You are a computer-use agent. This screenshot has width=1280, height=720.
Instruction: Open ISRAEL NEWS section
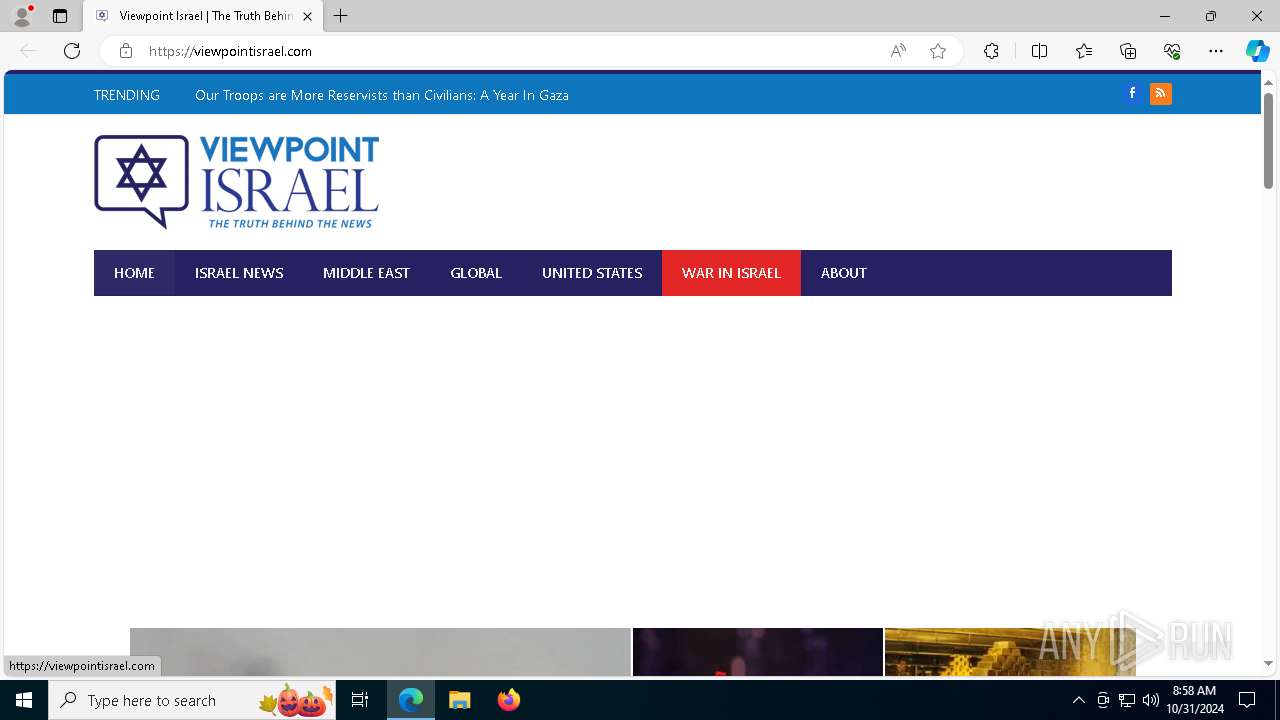[x=239, y=273]
